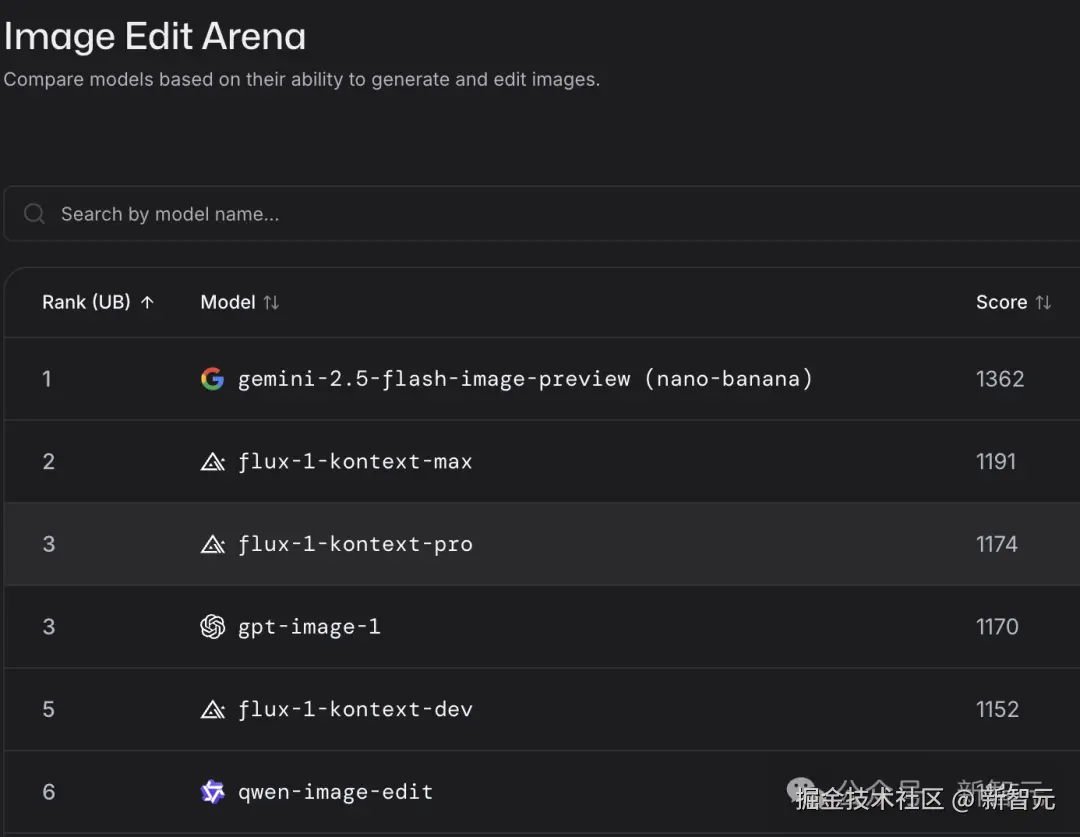This screenshot has height=837, width=1080.
Task: Open the gemini-2.5-flash-image-preview (nano-banana) model
Action: pos(526,379)
